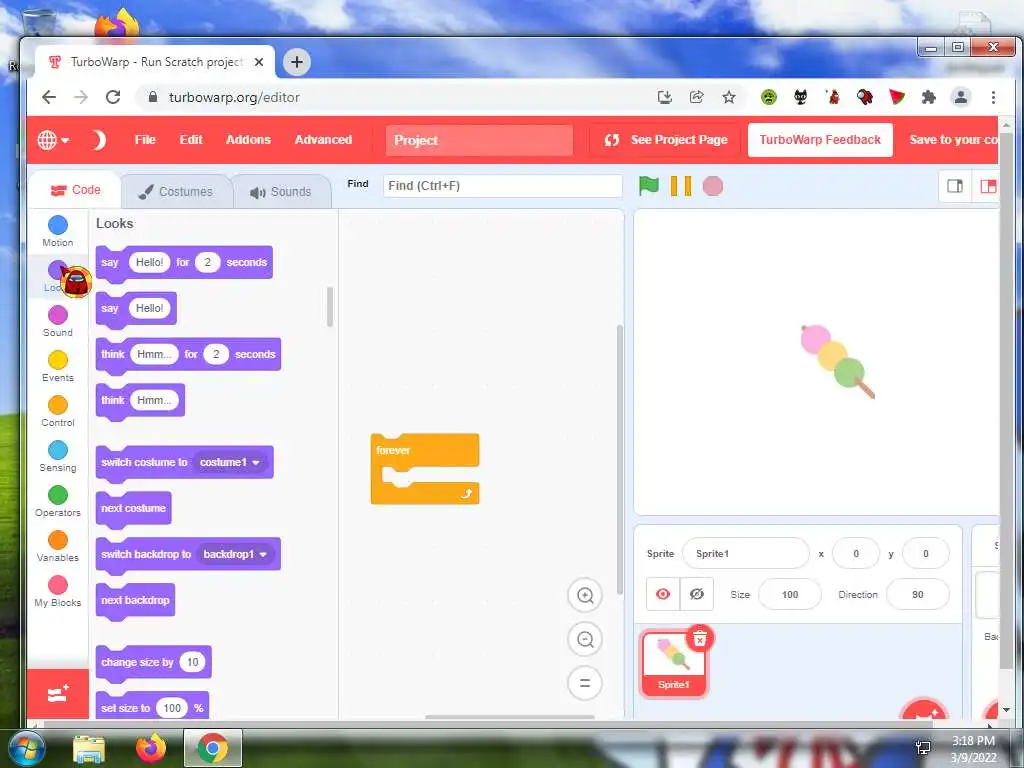Click the Find (Ctrl+F) search field
Viewport: 1024px width, 768px height.
point(502,185)
